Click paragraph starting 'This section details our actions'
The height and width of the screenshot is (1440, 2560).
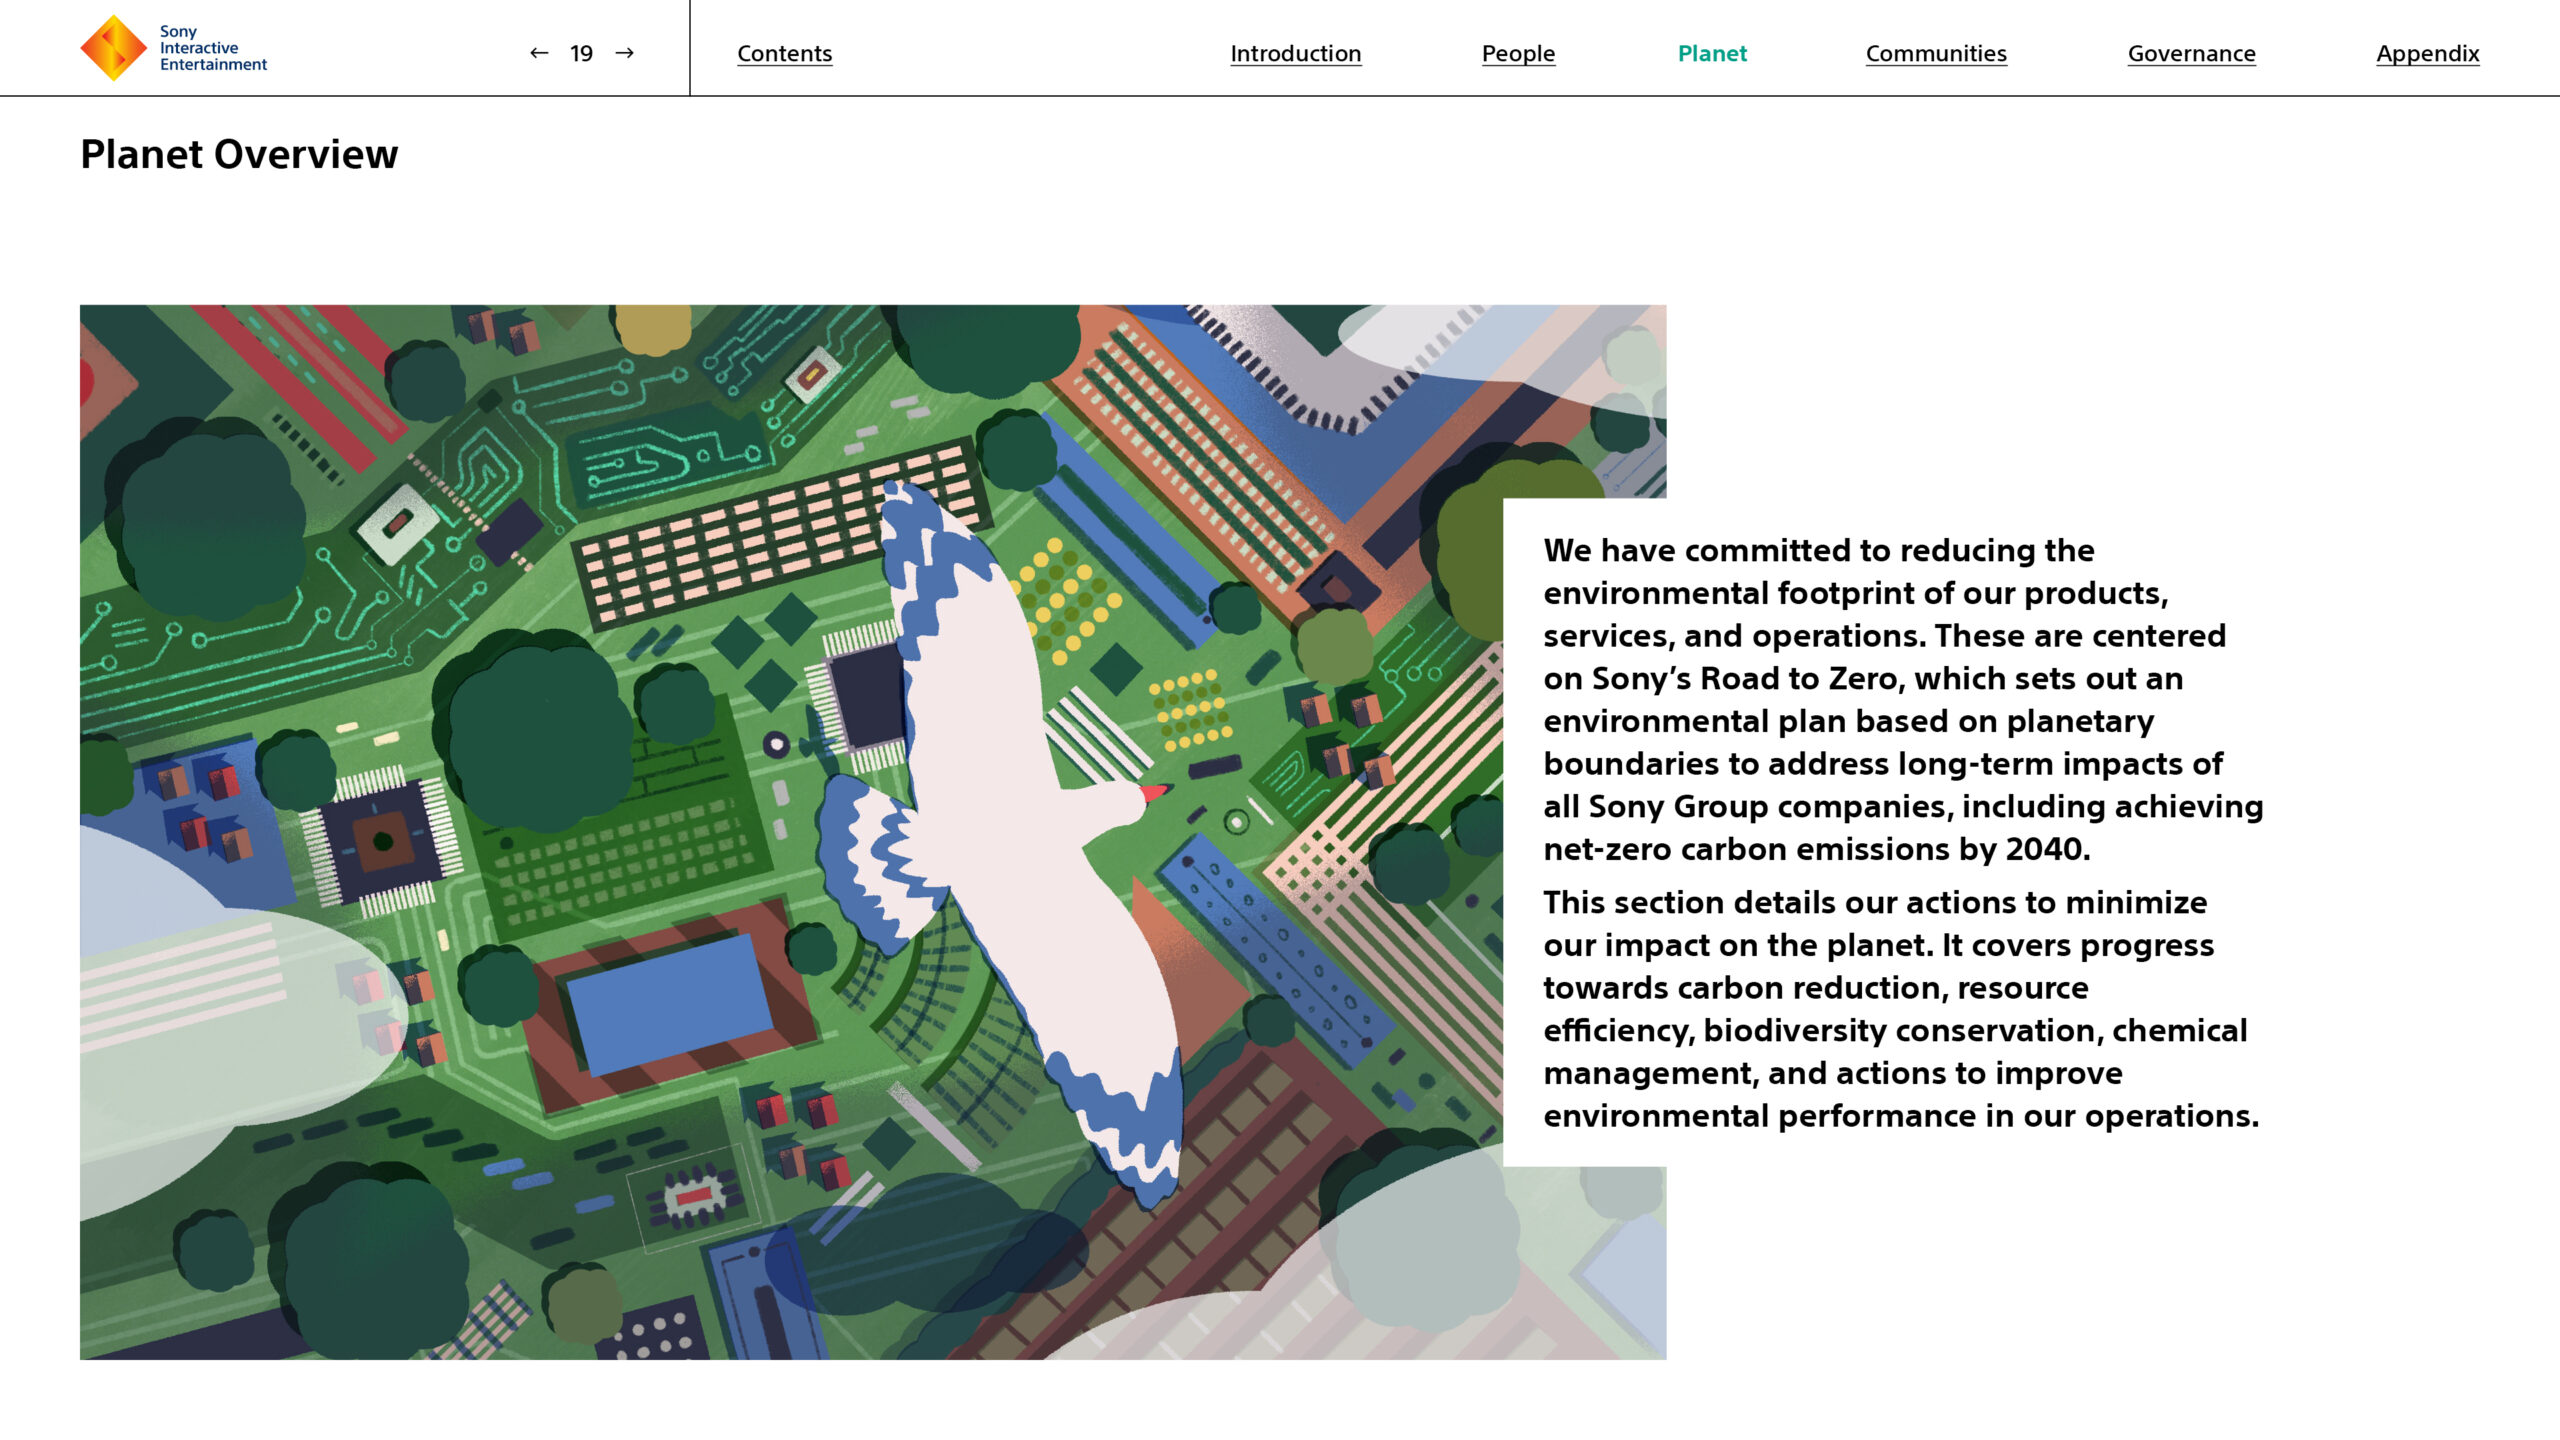1901,1009
